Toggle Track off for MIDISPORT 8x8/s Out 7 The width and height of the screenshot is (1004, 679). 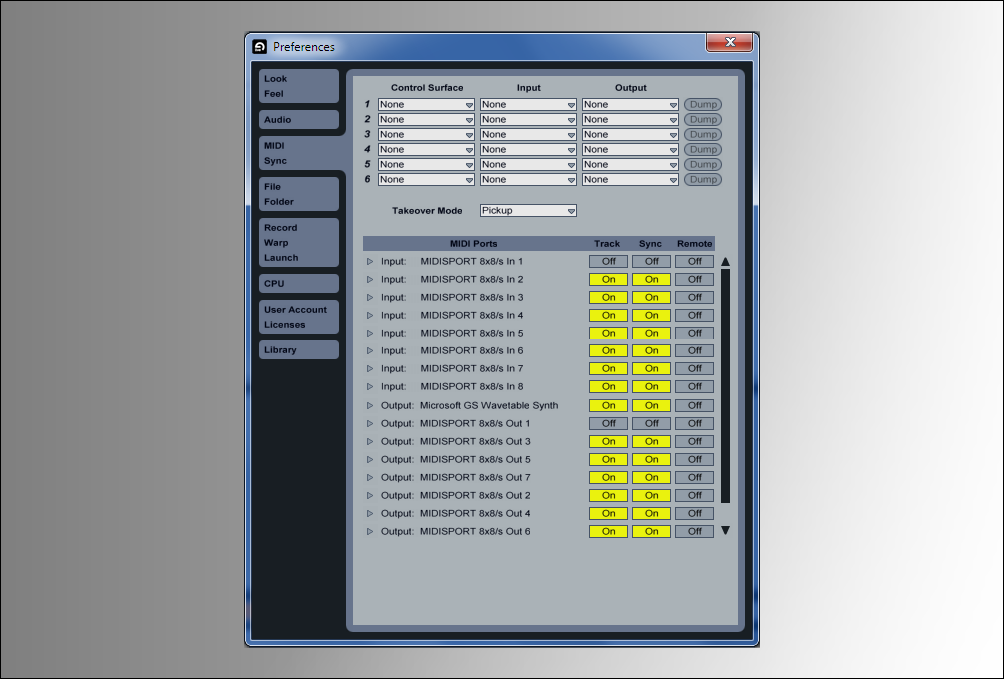(x=608, y=478)
